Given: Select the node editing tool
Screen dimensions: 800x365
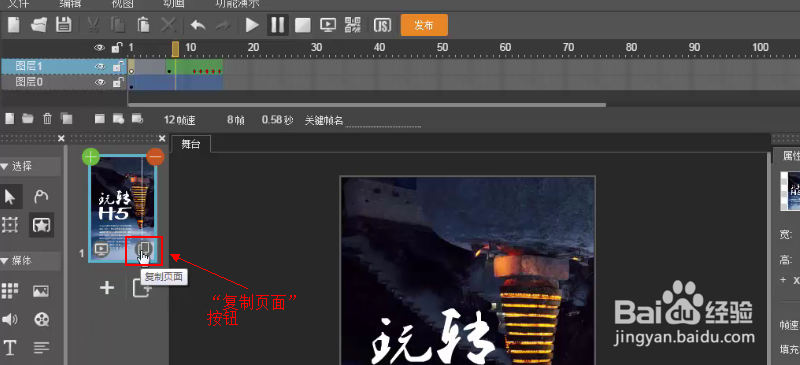Looking at the screenshot, I should [x=41, y=197].
